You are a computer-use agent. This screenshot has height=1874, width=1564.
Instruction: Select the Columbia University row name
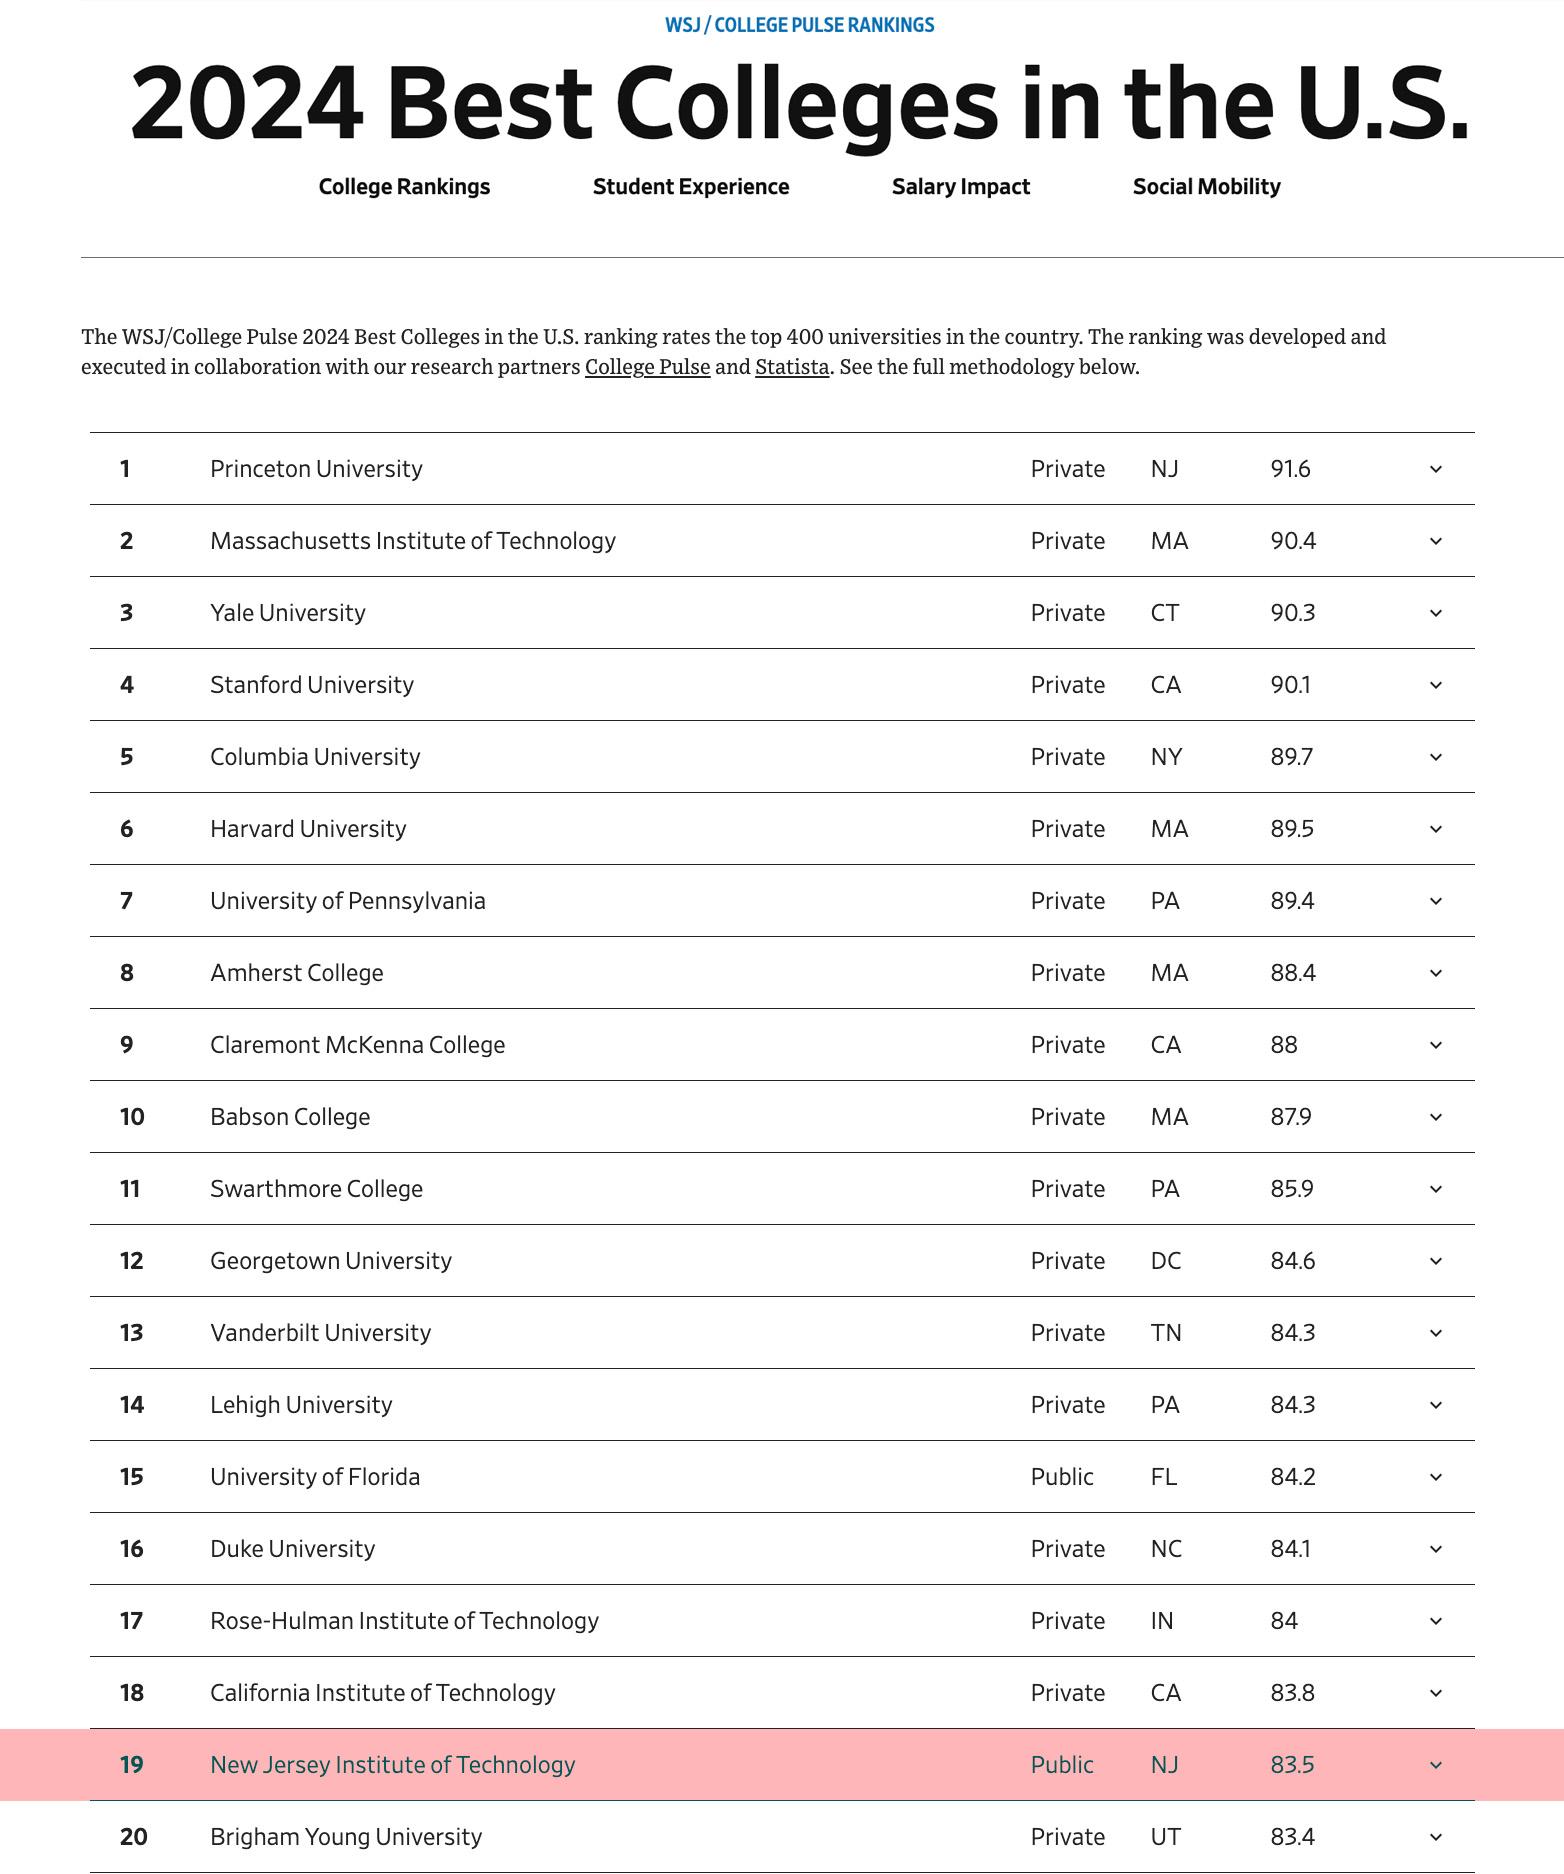click(315, 757)
